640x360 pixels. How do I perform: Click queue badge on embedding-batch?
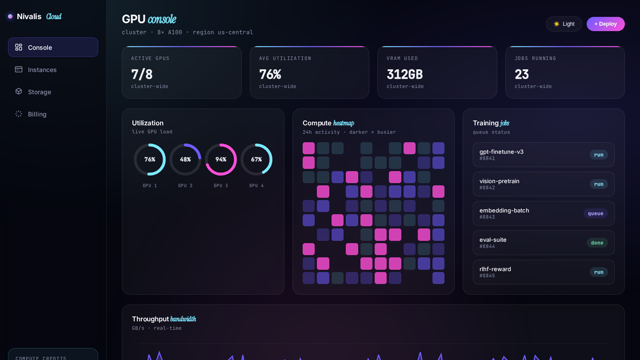[596, 213]
